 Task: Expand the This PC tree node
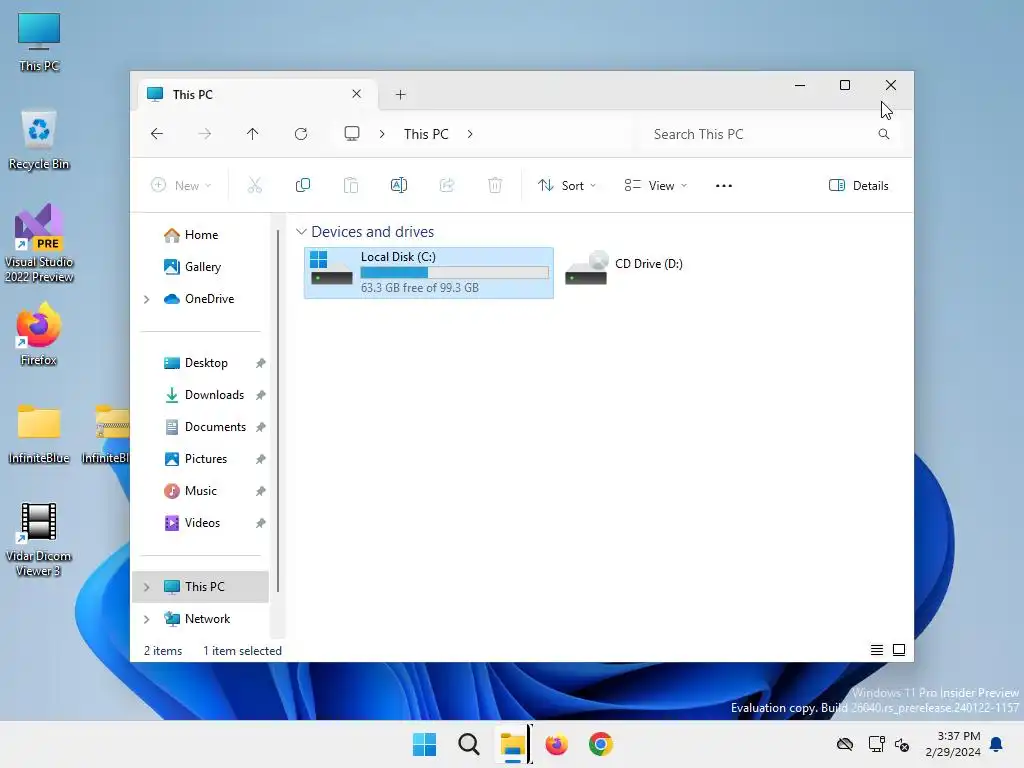[146, 587]
